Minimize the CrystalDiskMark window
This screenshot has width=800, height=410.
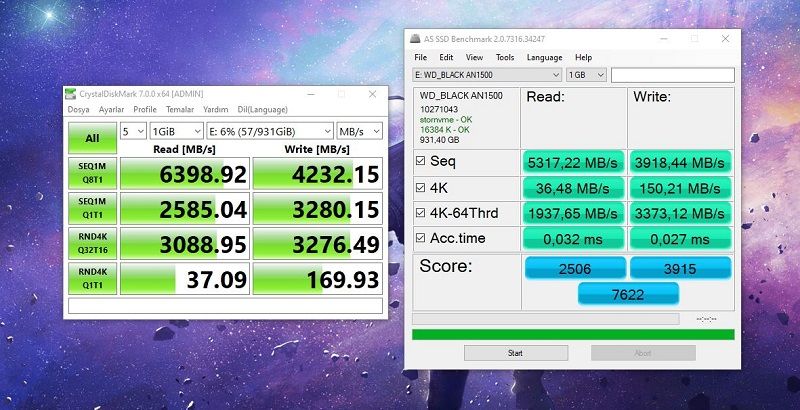click(x=311, y=94)
